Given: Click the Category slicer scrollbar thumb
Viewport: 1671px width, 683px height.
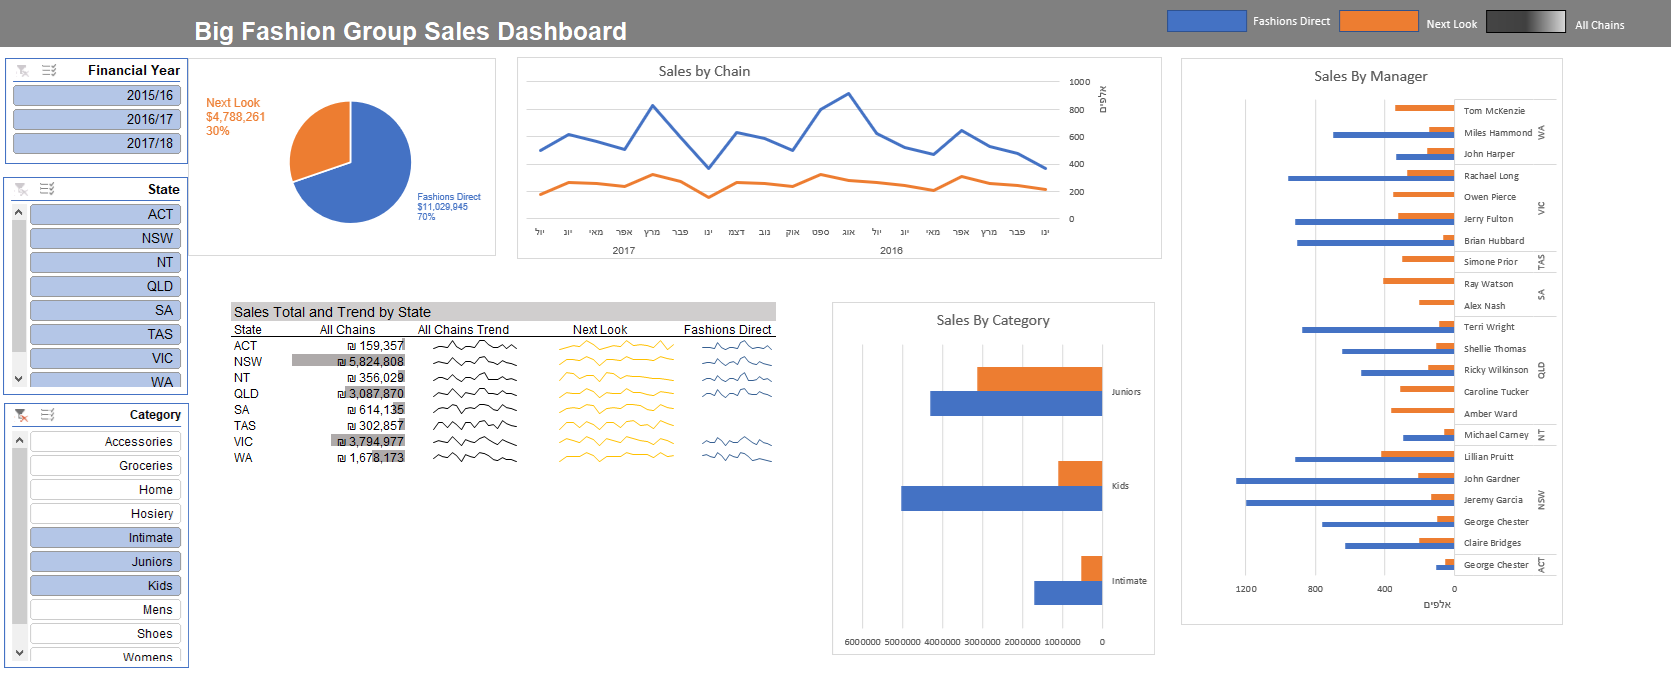Looking at the screenshot, I should point(18,535).
